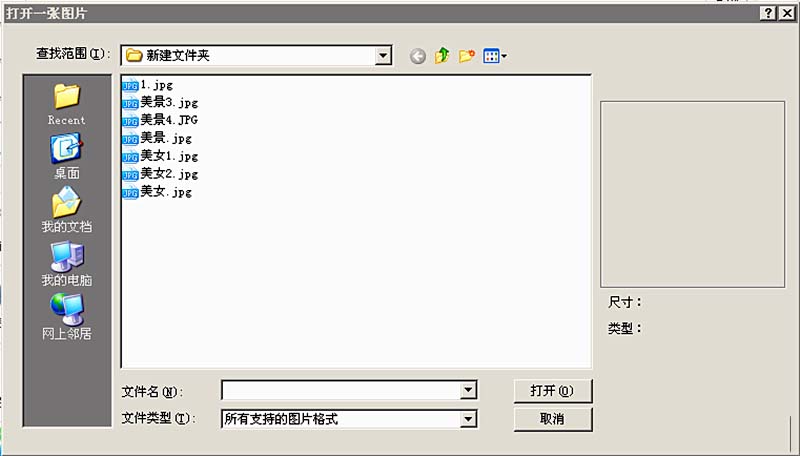Image resolution: width=800 pixels, height=456 pixels.
Task: Select file name 美景4.JPG
Action: [x=169, y=120]
